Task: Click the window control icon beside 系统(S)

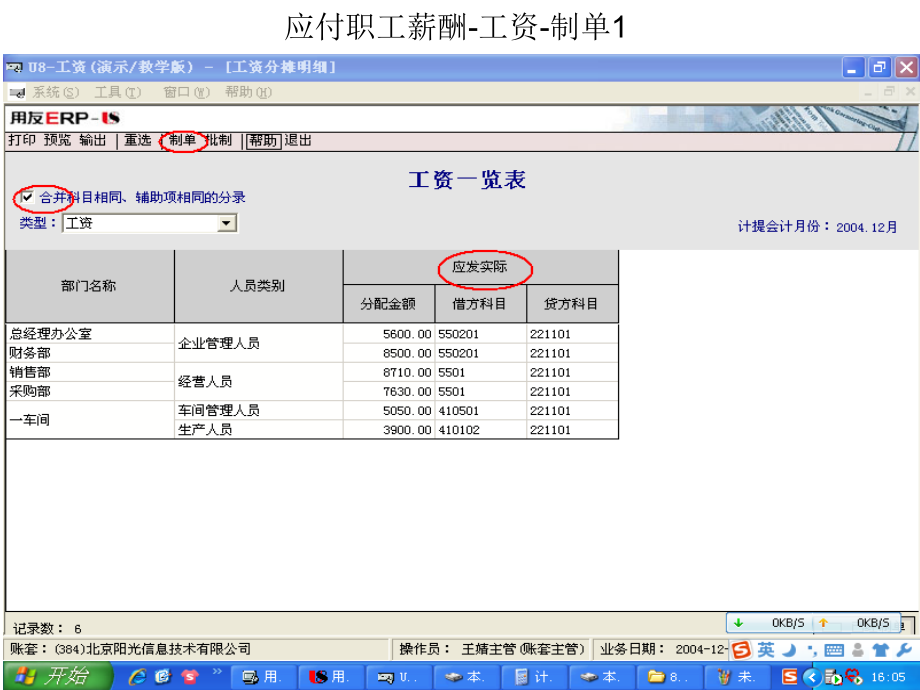Action: tap(18, 92)
